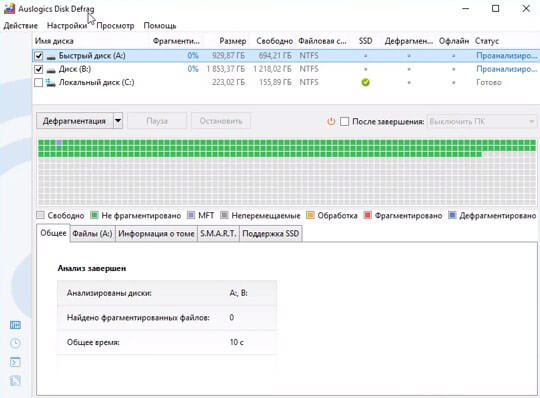540x398 pixels.
Task: Click the Дефрагментация button
Action: pos(74,121)
